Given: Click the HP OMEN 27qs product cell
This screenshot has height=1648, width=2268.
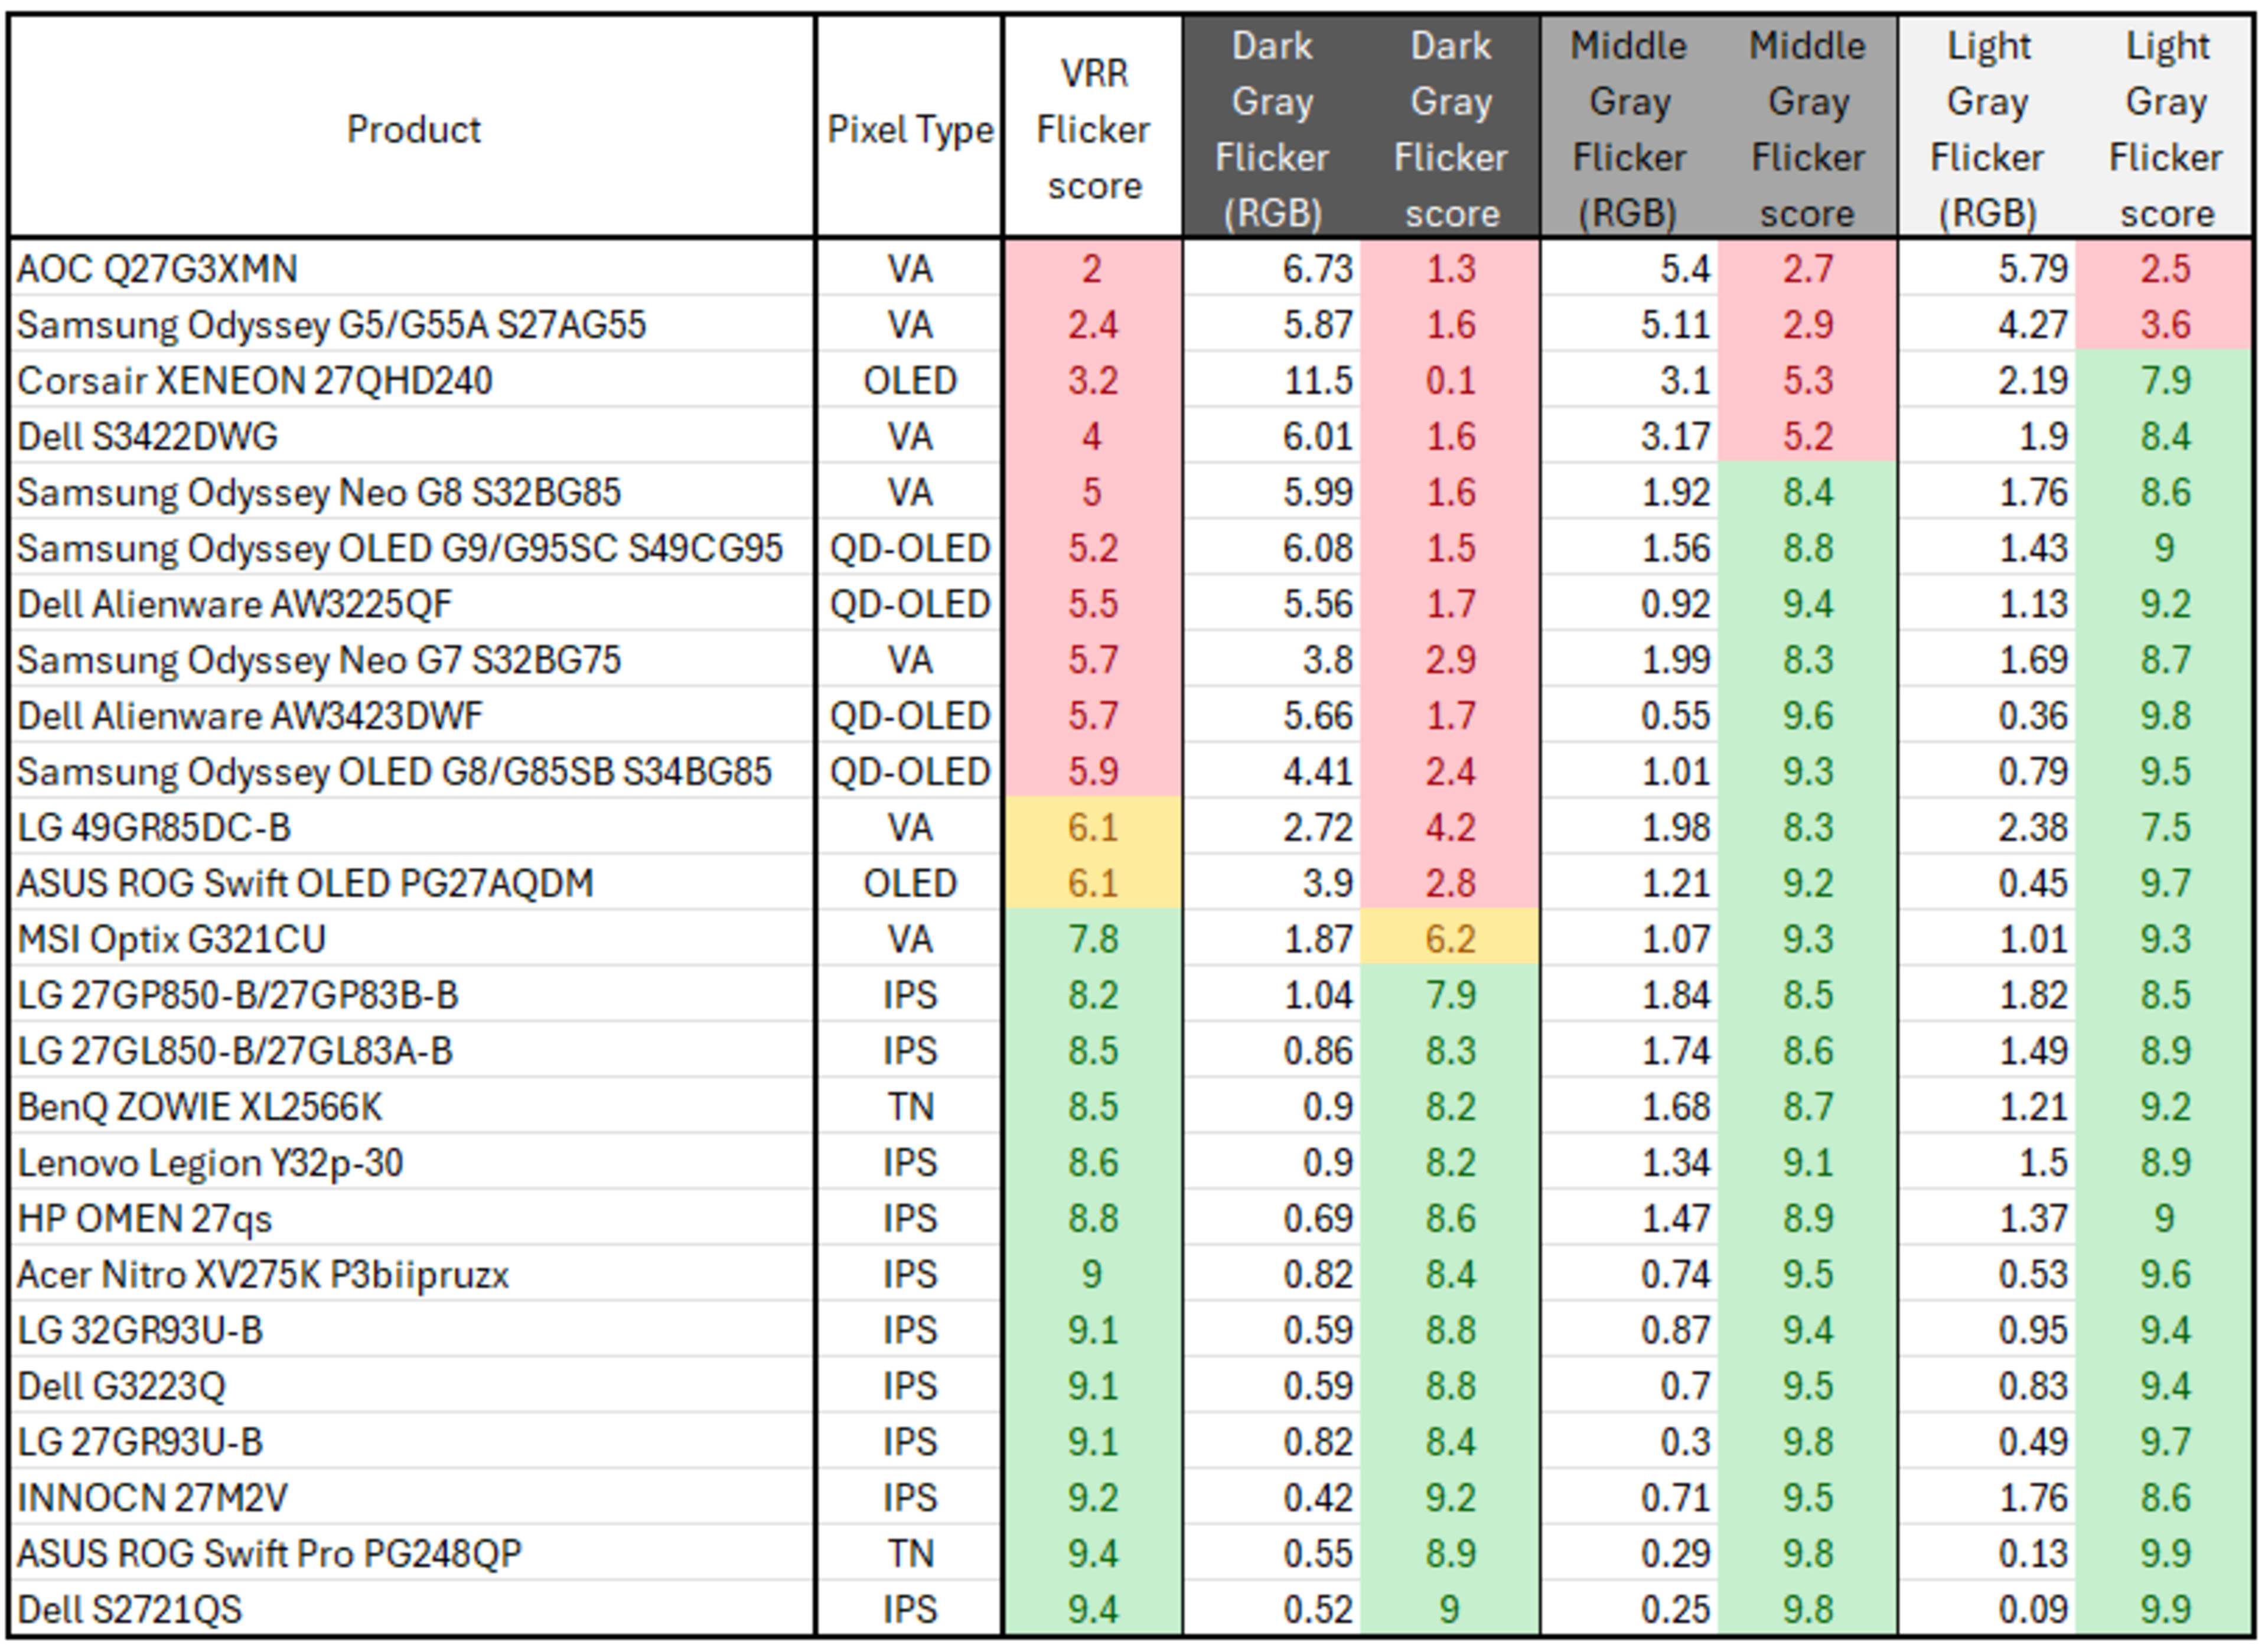Looking at the screenshot, I should [x=145, y=1219].
